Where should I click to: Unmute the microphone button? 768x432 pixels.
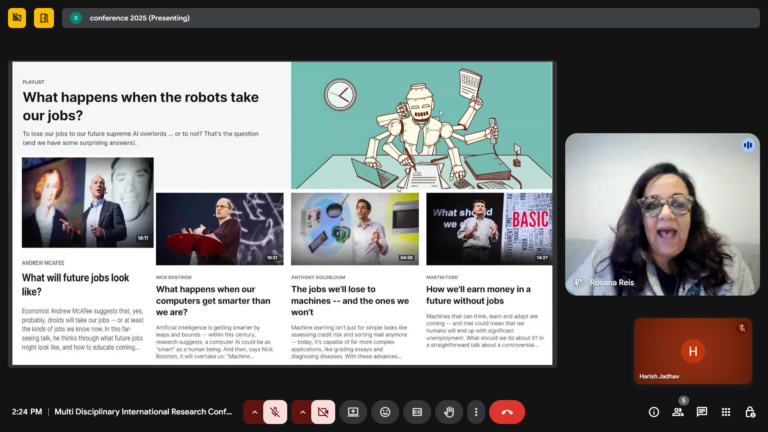tap(275, 411)
